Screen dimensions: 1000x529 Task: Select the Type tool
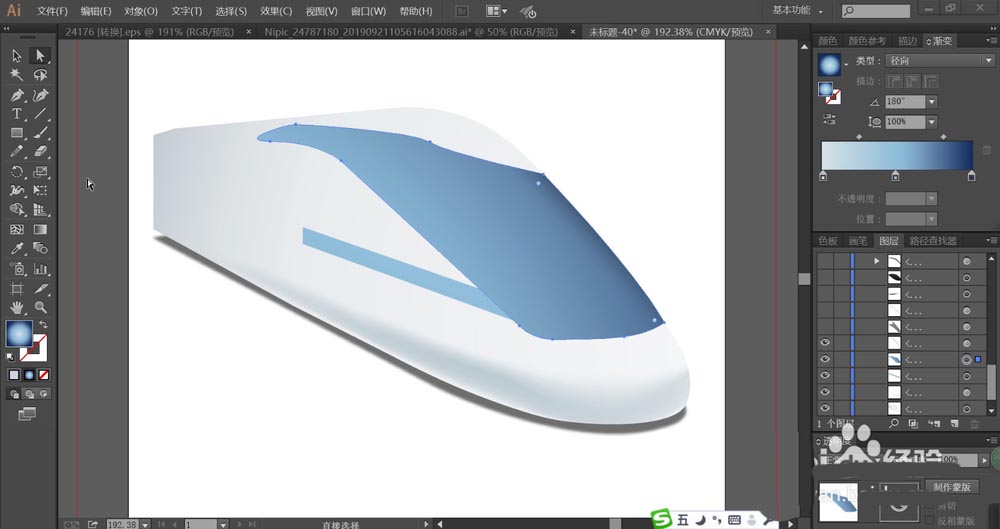[17, 114]
